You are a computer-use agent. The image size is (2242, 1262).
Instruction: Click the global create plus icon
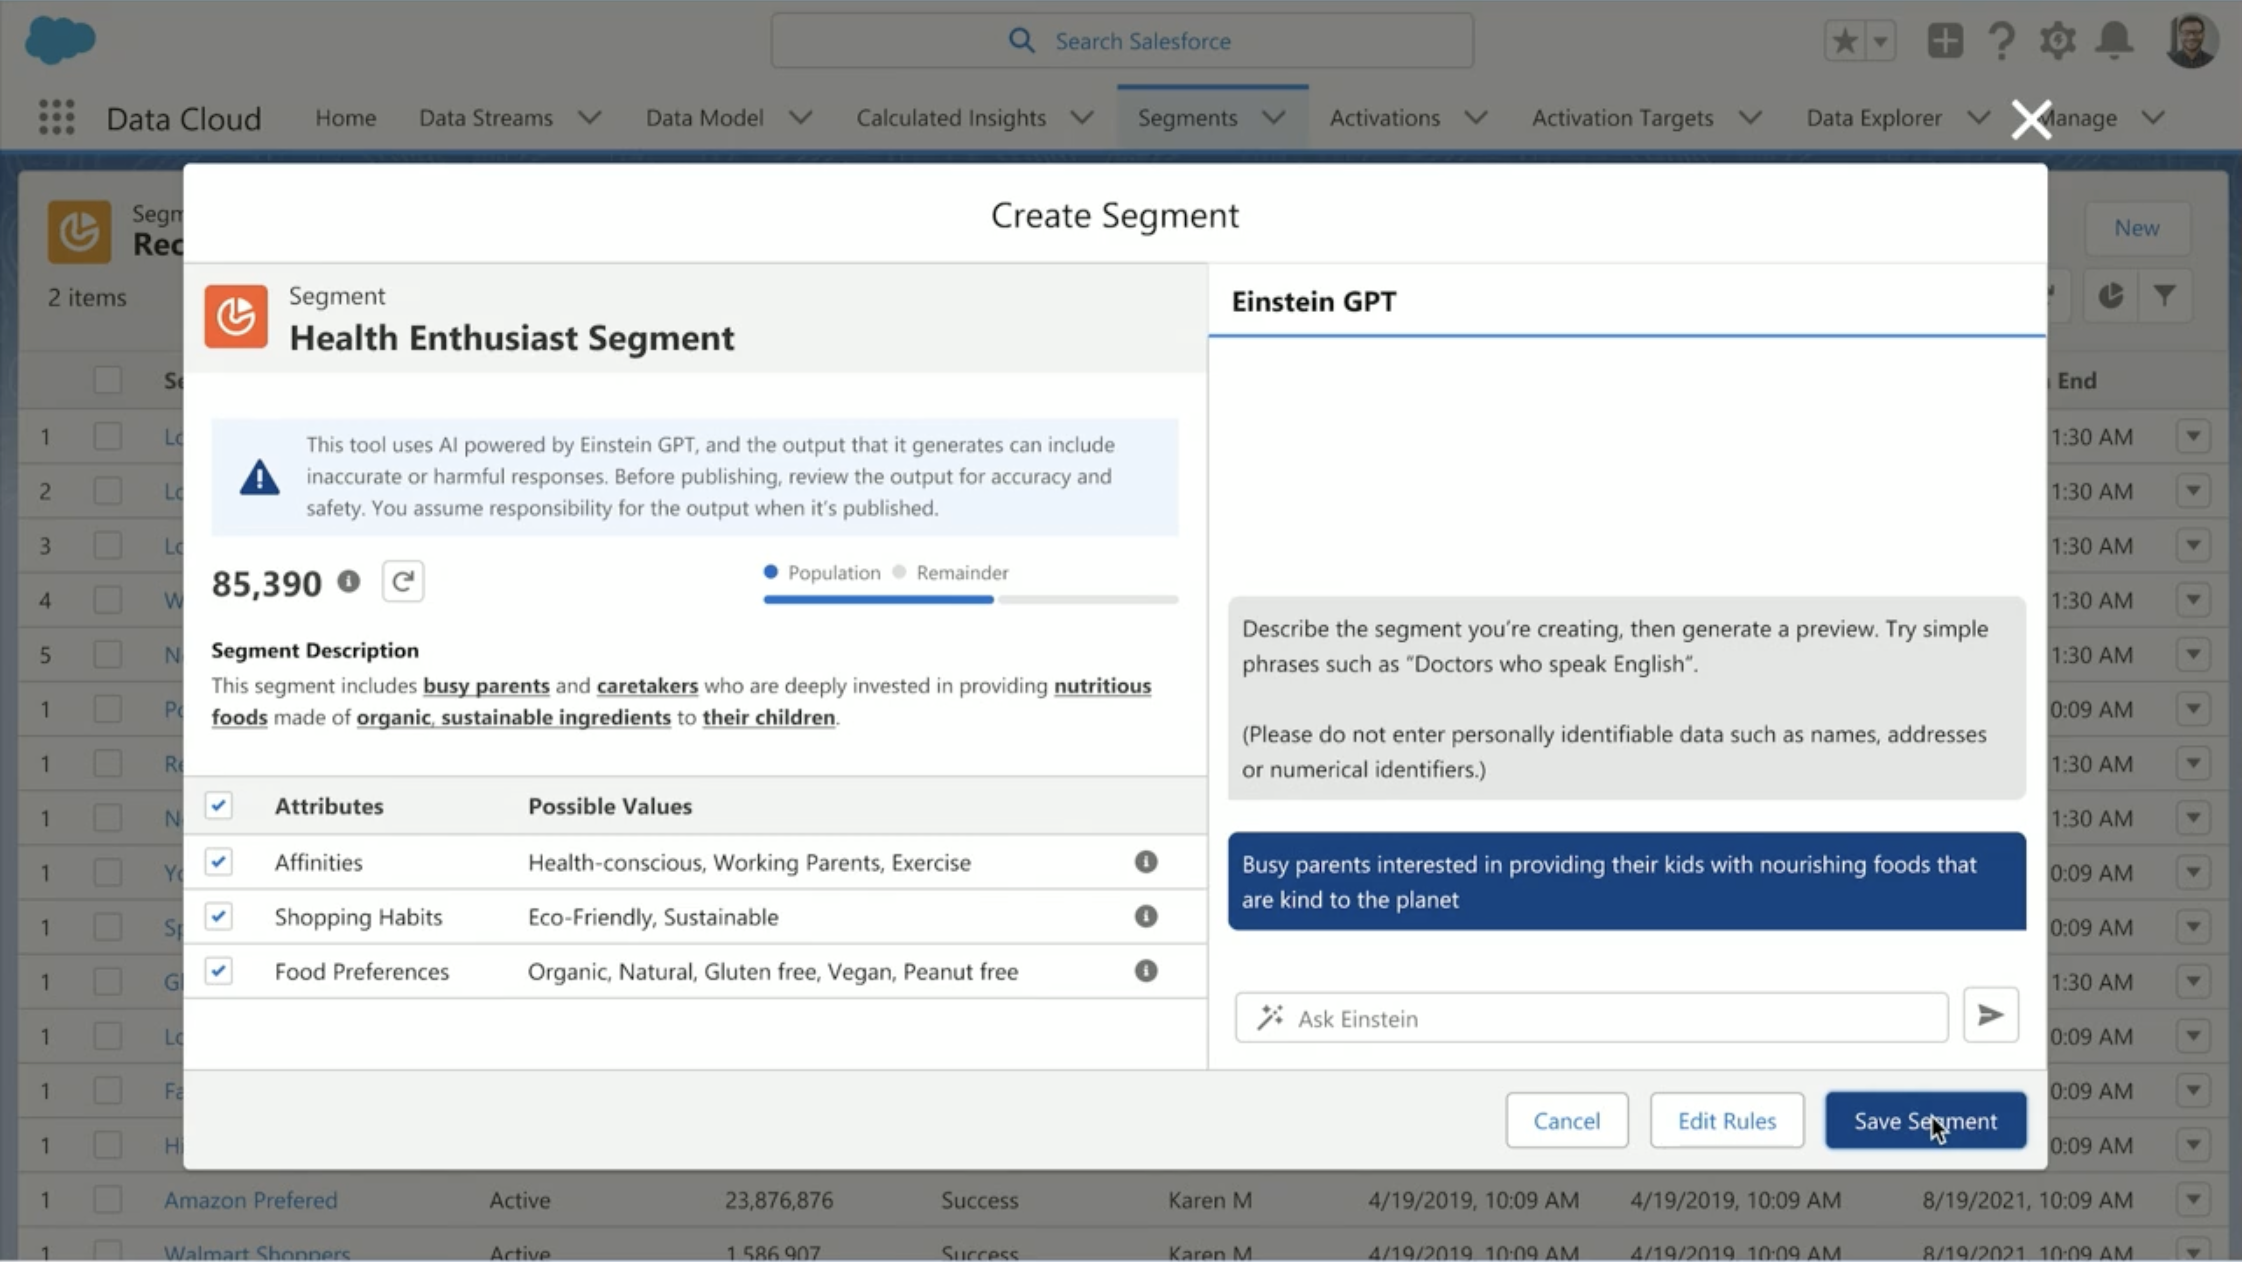tap(1944, 41)
